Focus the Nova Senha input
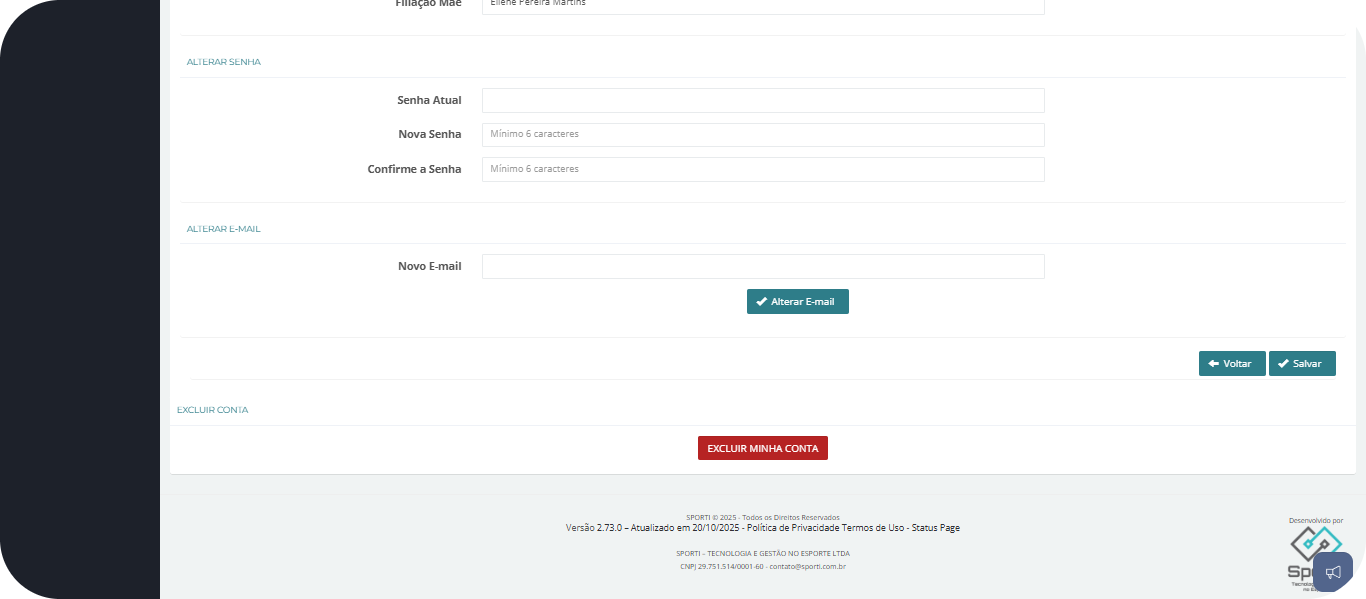The width and height of the screenshot is (1366, 599). [762, 134]
